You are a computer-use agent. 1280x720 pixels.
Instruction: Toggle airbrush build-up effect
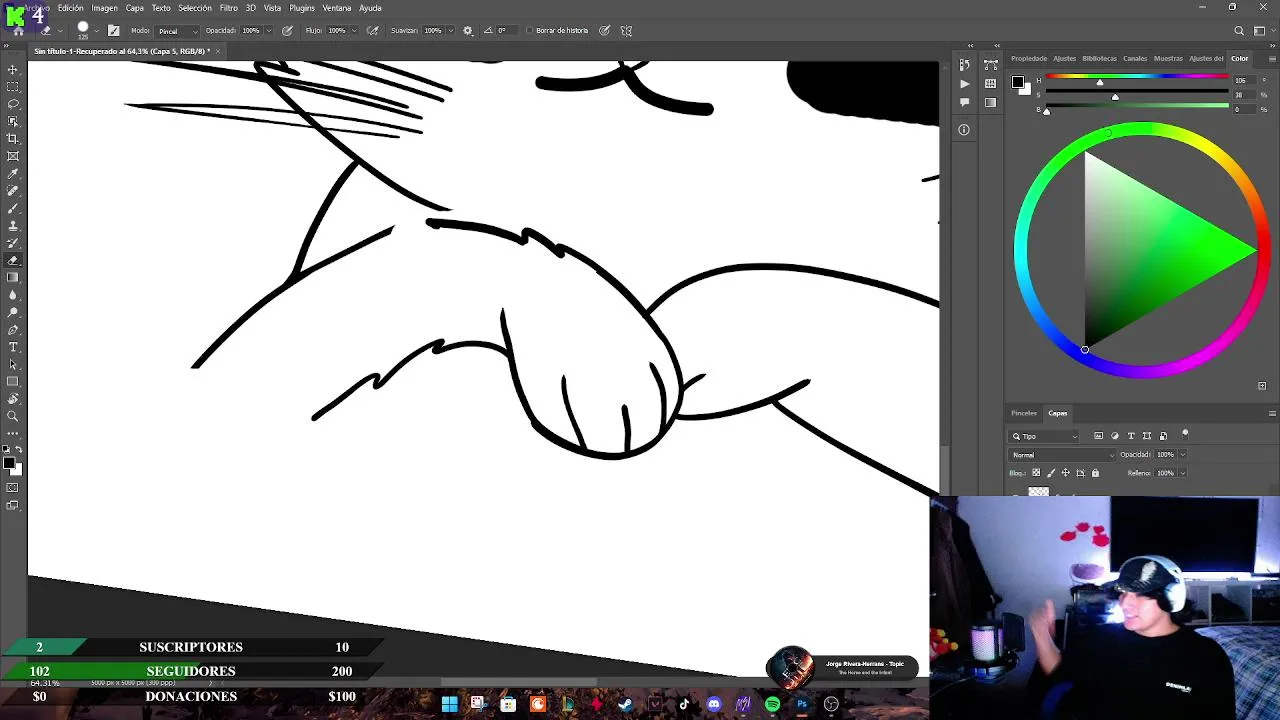[x=373, y=31]
